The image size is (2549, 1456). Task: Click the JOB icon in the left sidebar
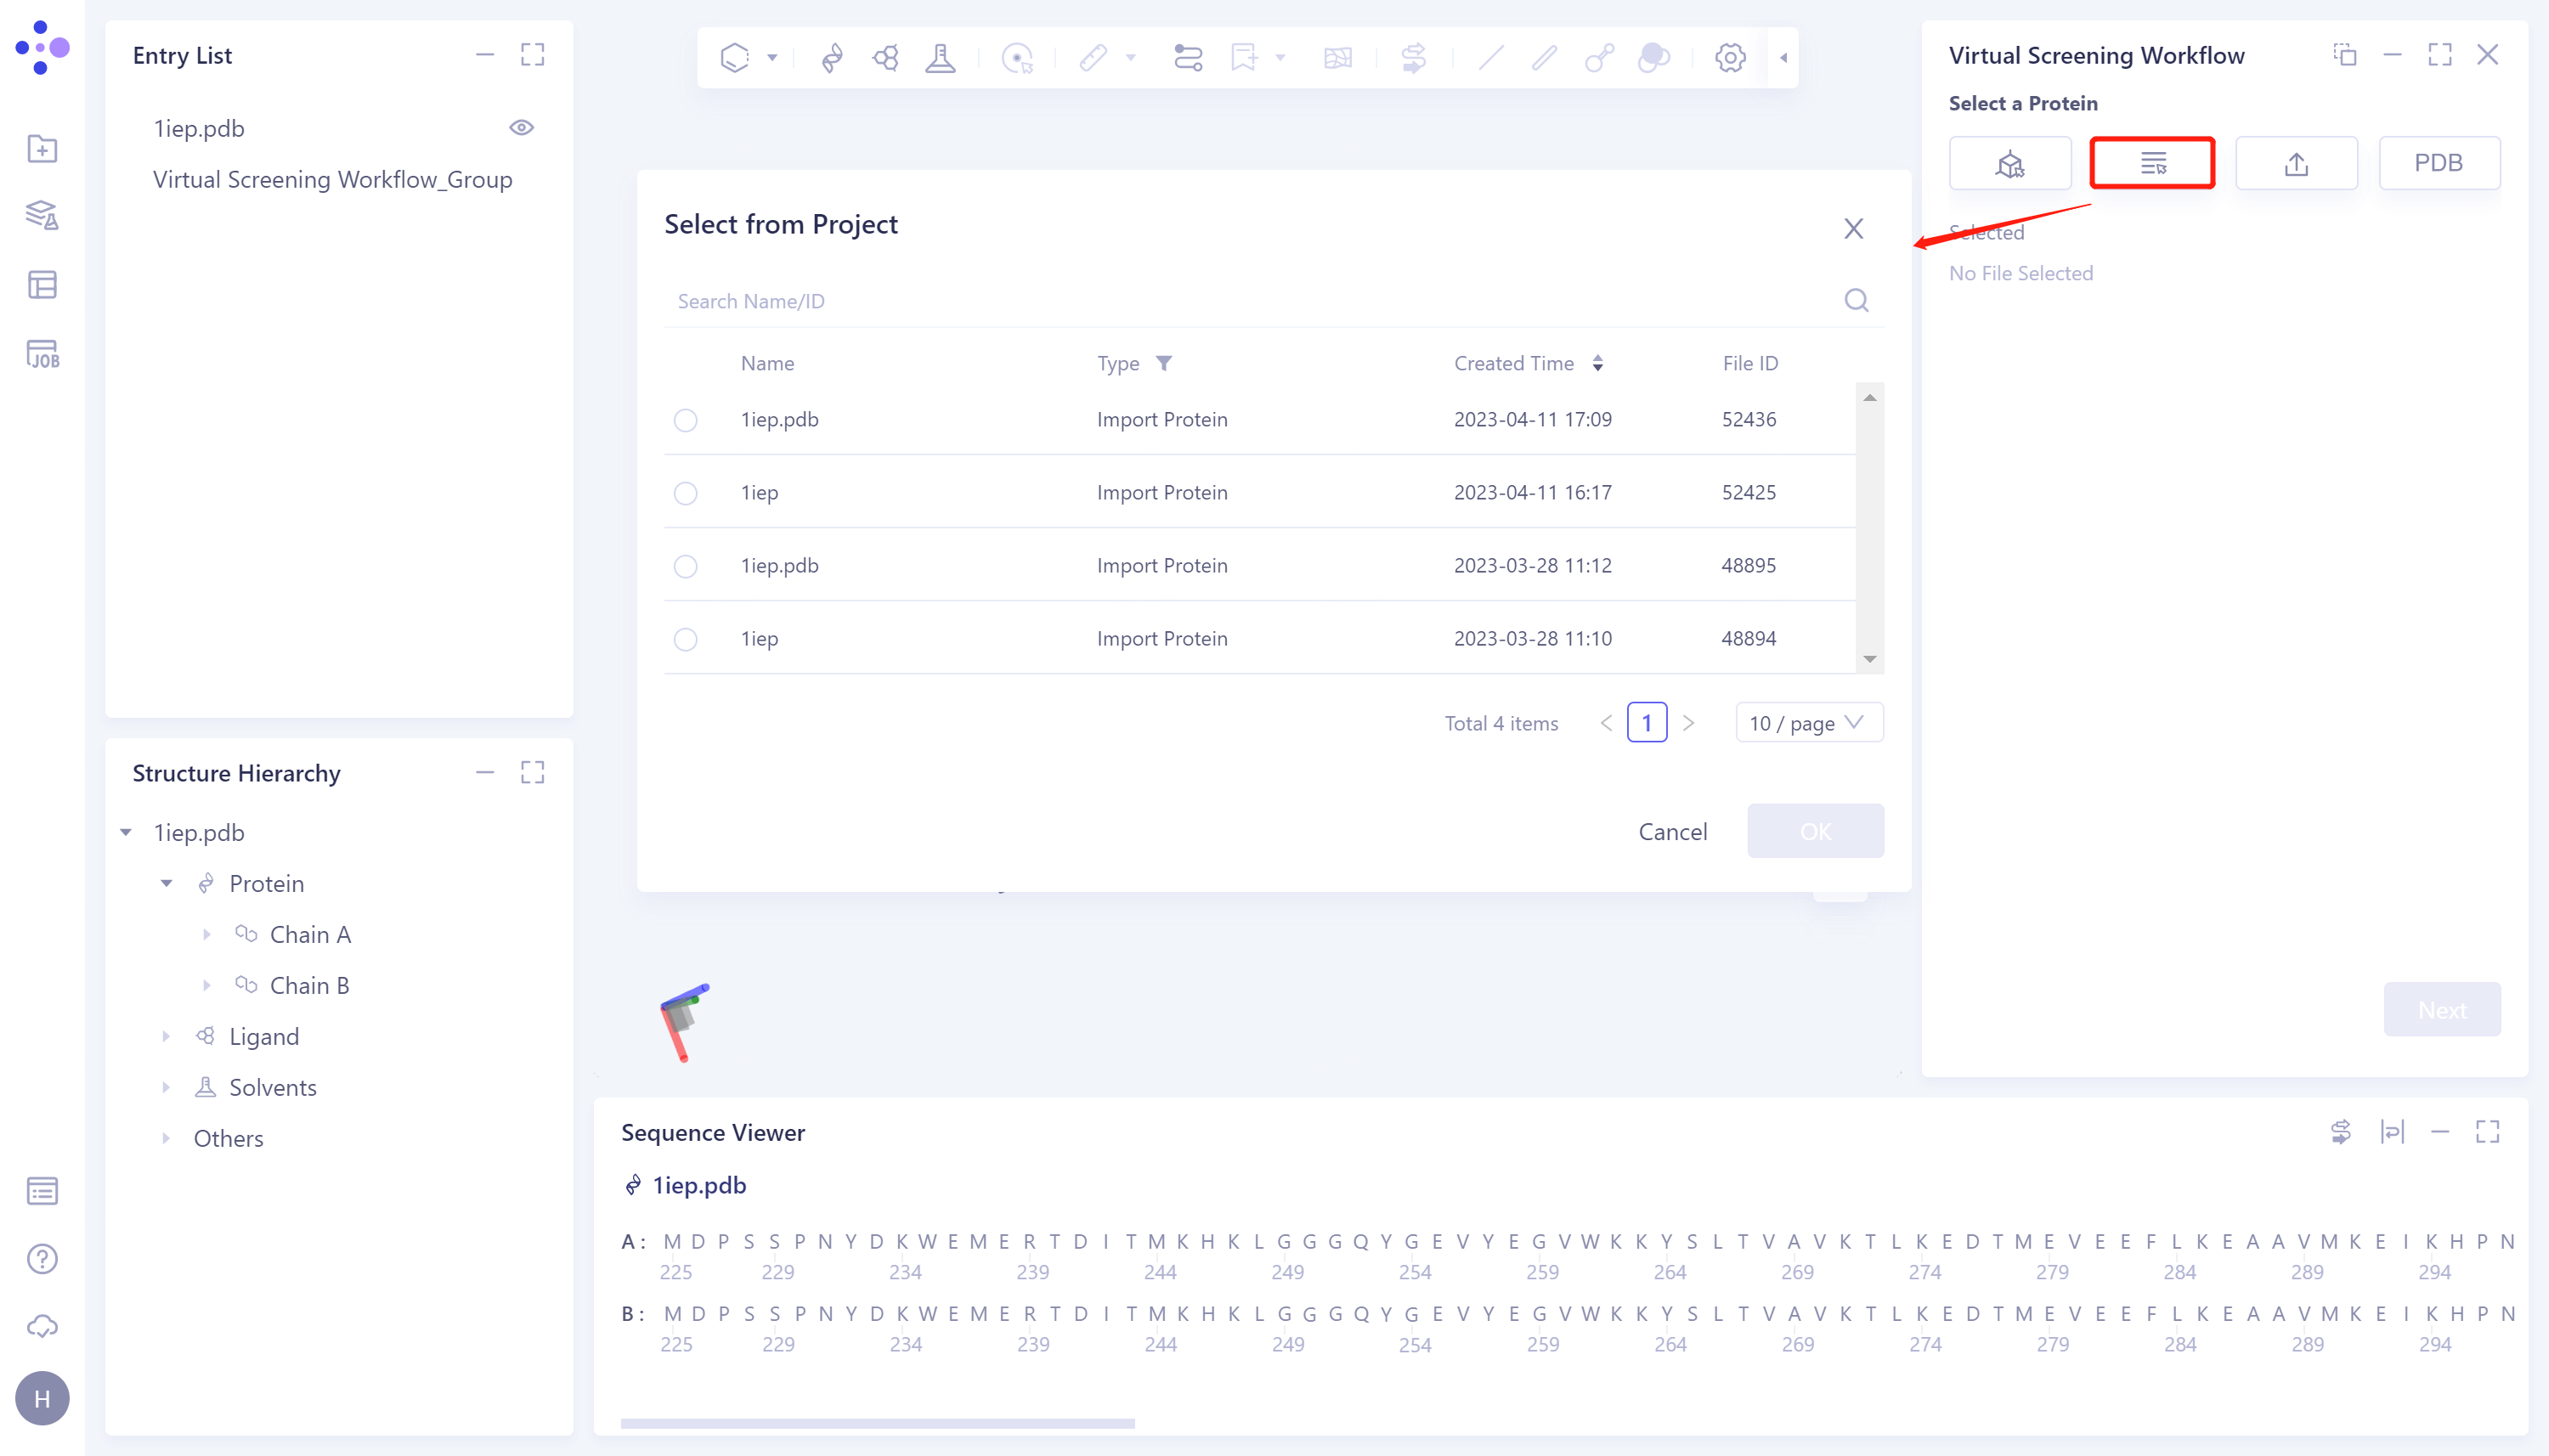pyautogui.click(x=42, y=354)
